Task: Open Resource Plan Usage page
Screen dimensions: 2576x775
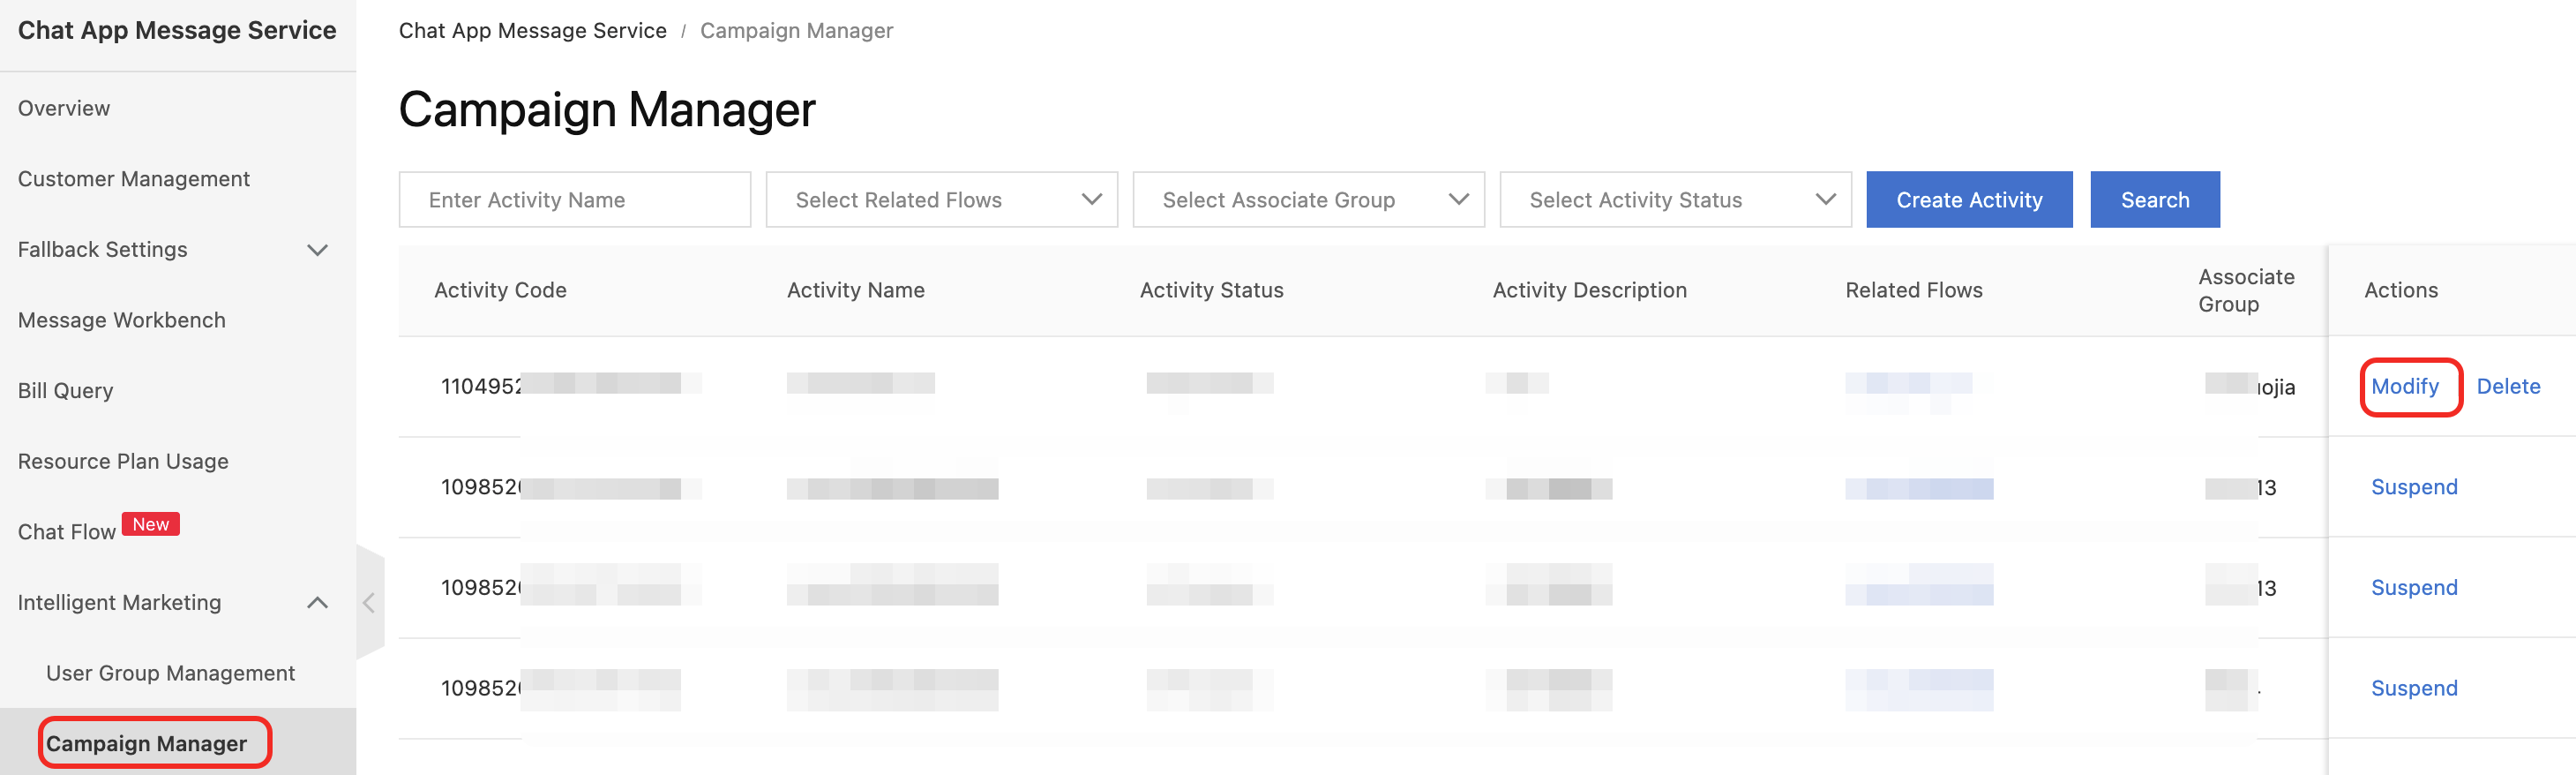Action: 123,461
